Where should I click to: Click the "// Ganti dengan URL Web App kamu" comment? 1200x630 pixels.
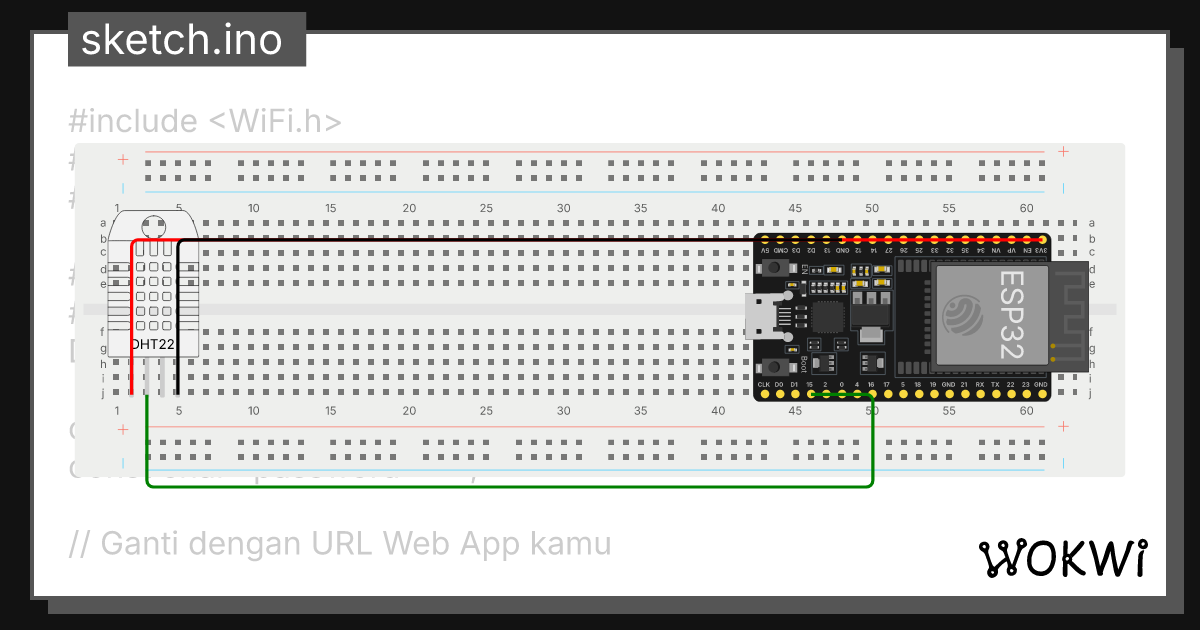[340, 544]
